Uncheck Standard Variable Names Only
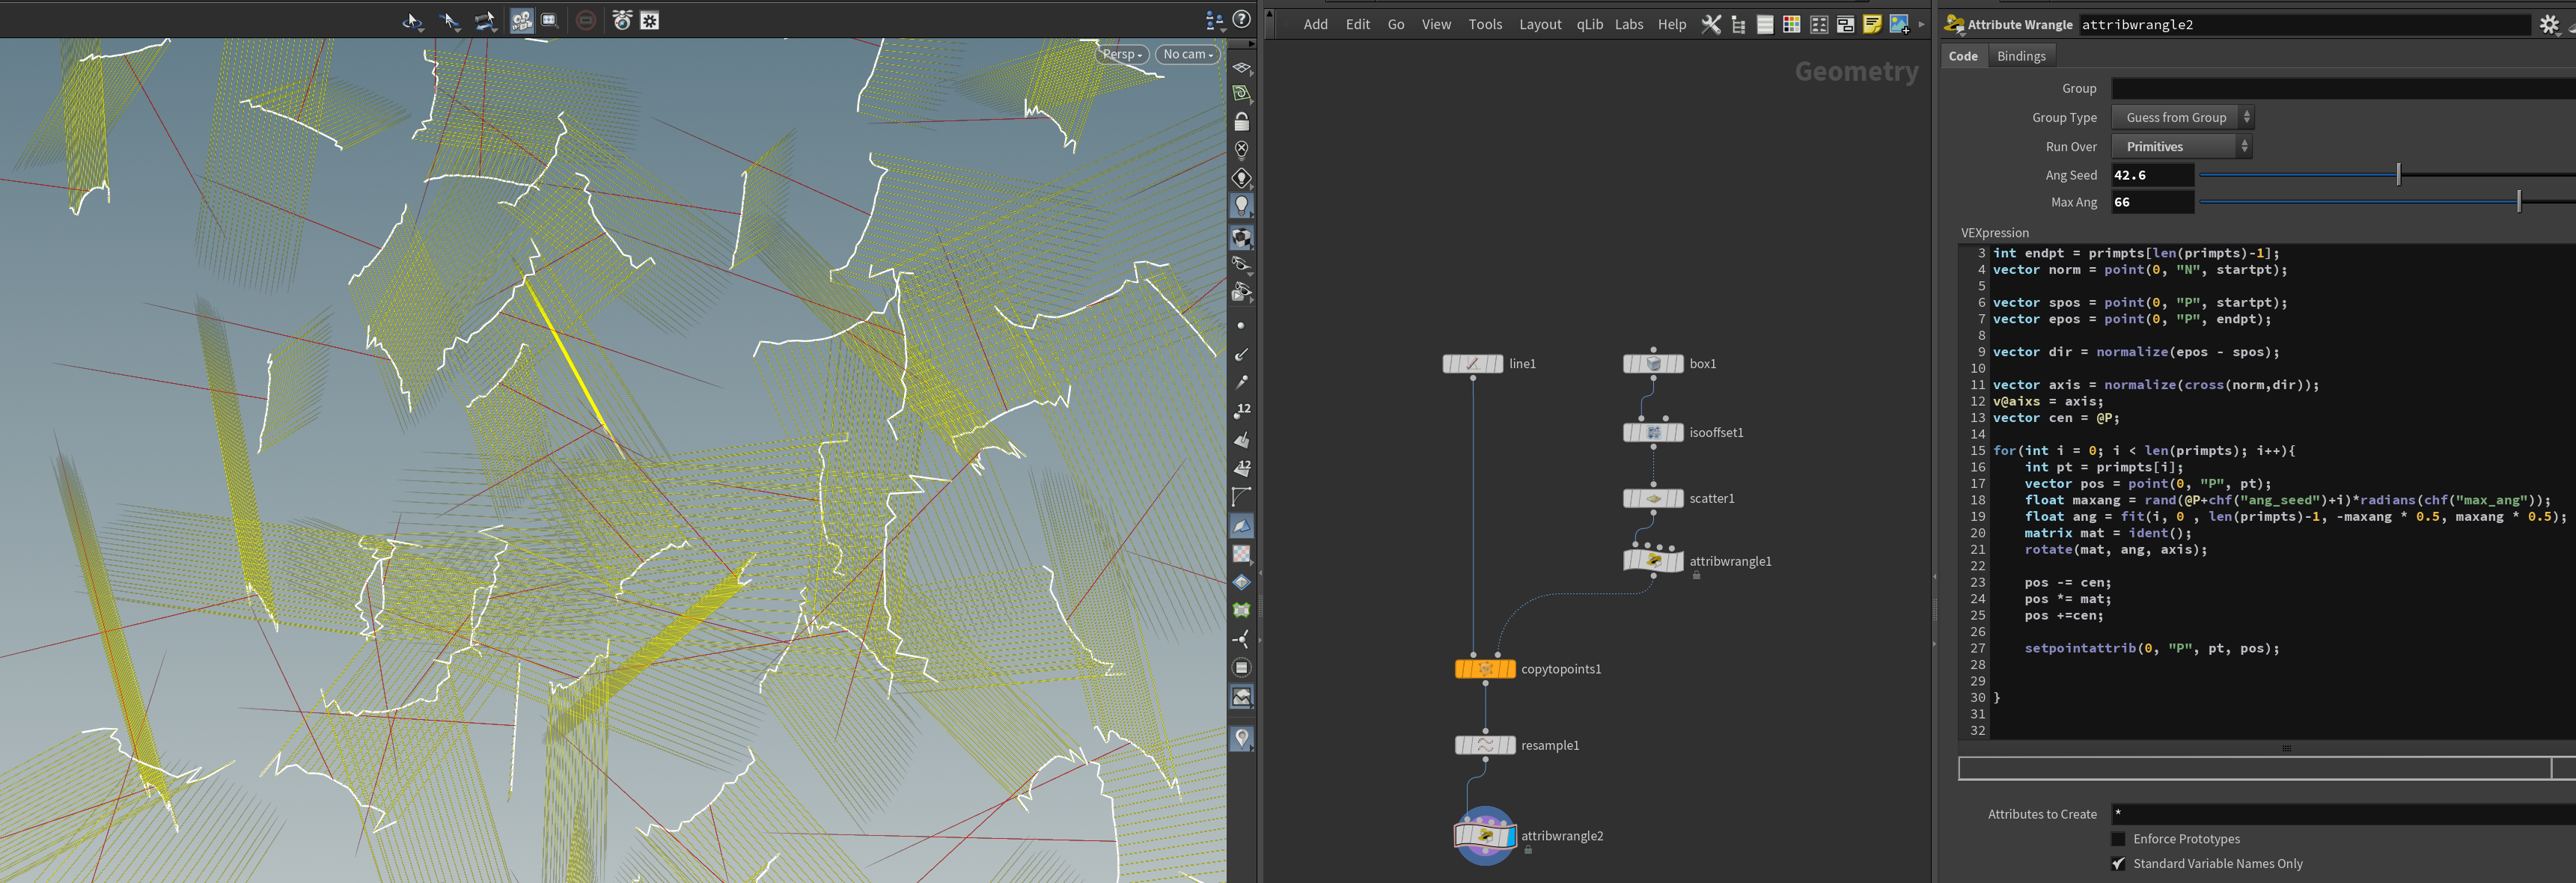Image resolution: width=2576 pixels, height=883 pixels. click(x=2118, y=864)
